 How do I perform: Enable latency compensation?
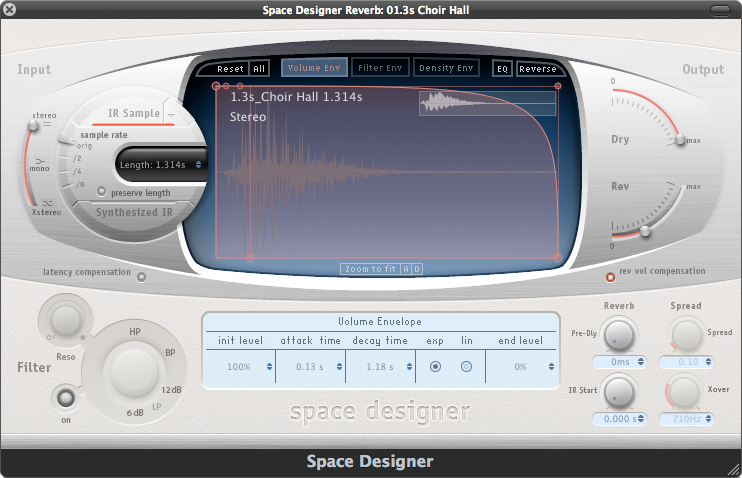[141, 277]
